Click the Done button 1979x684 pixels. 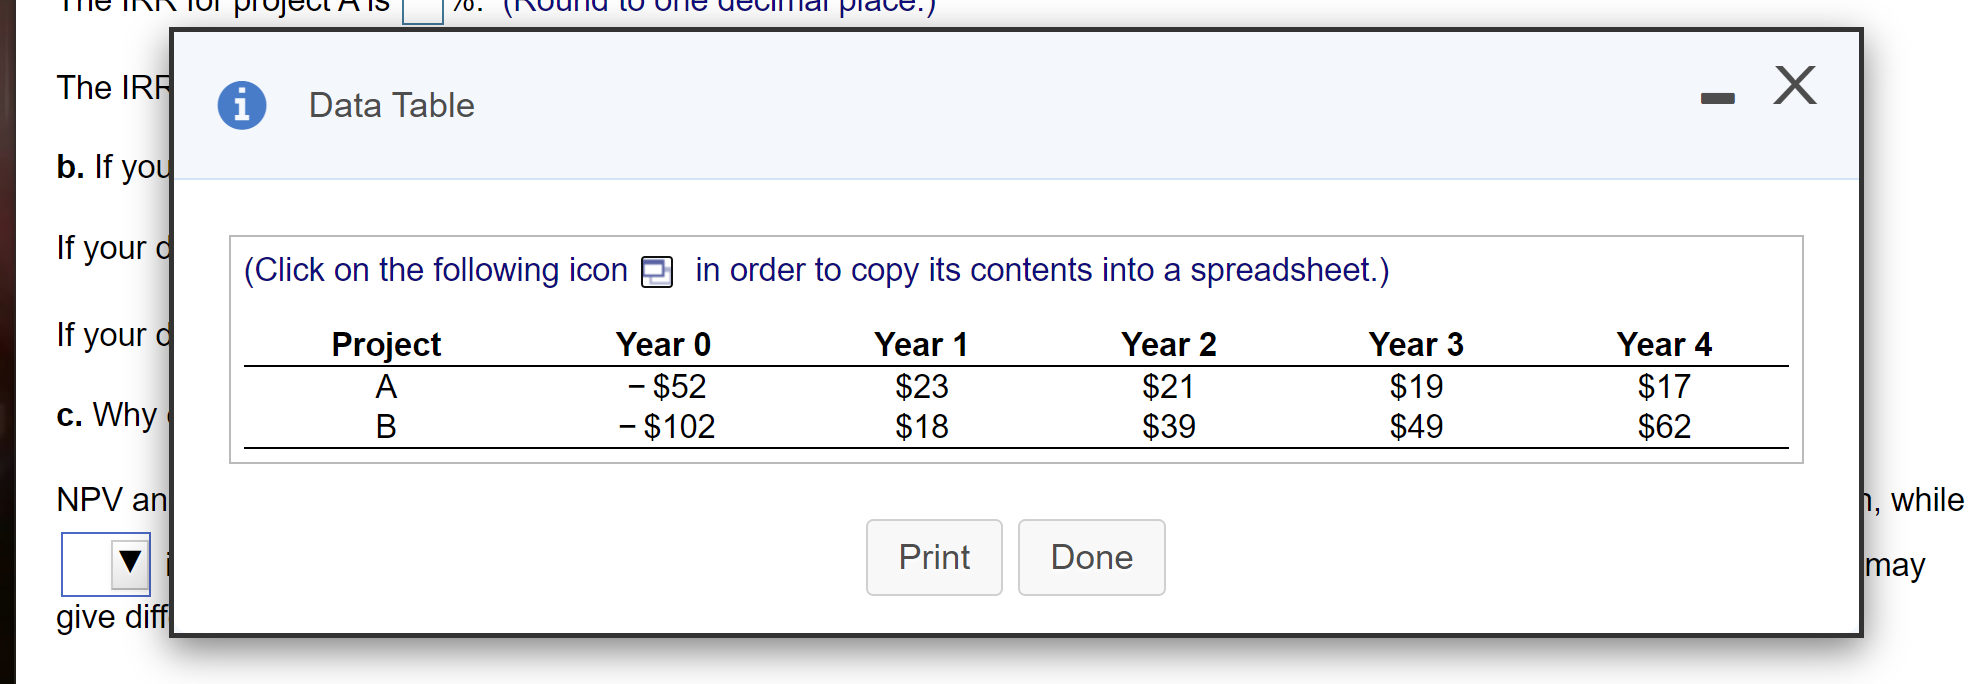tap(1090, 558)
